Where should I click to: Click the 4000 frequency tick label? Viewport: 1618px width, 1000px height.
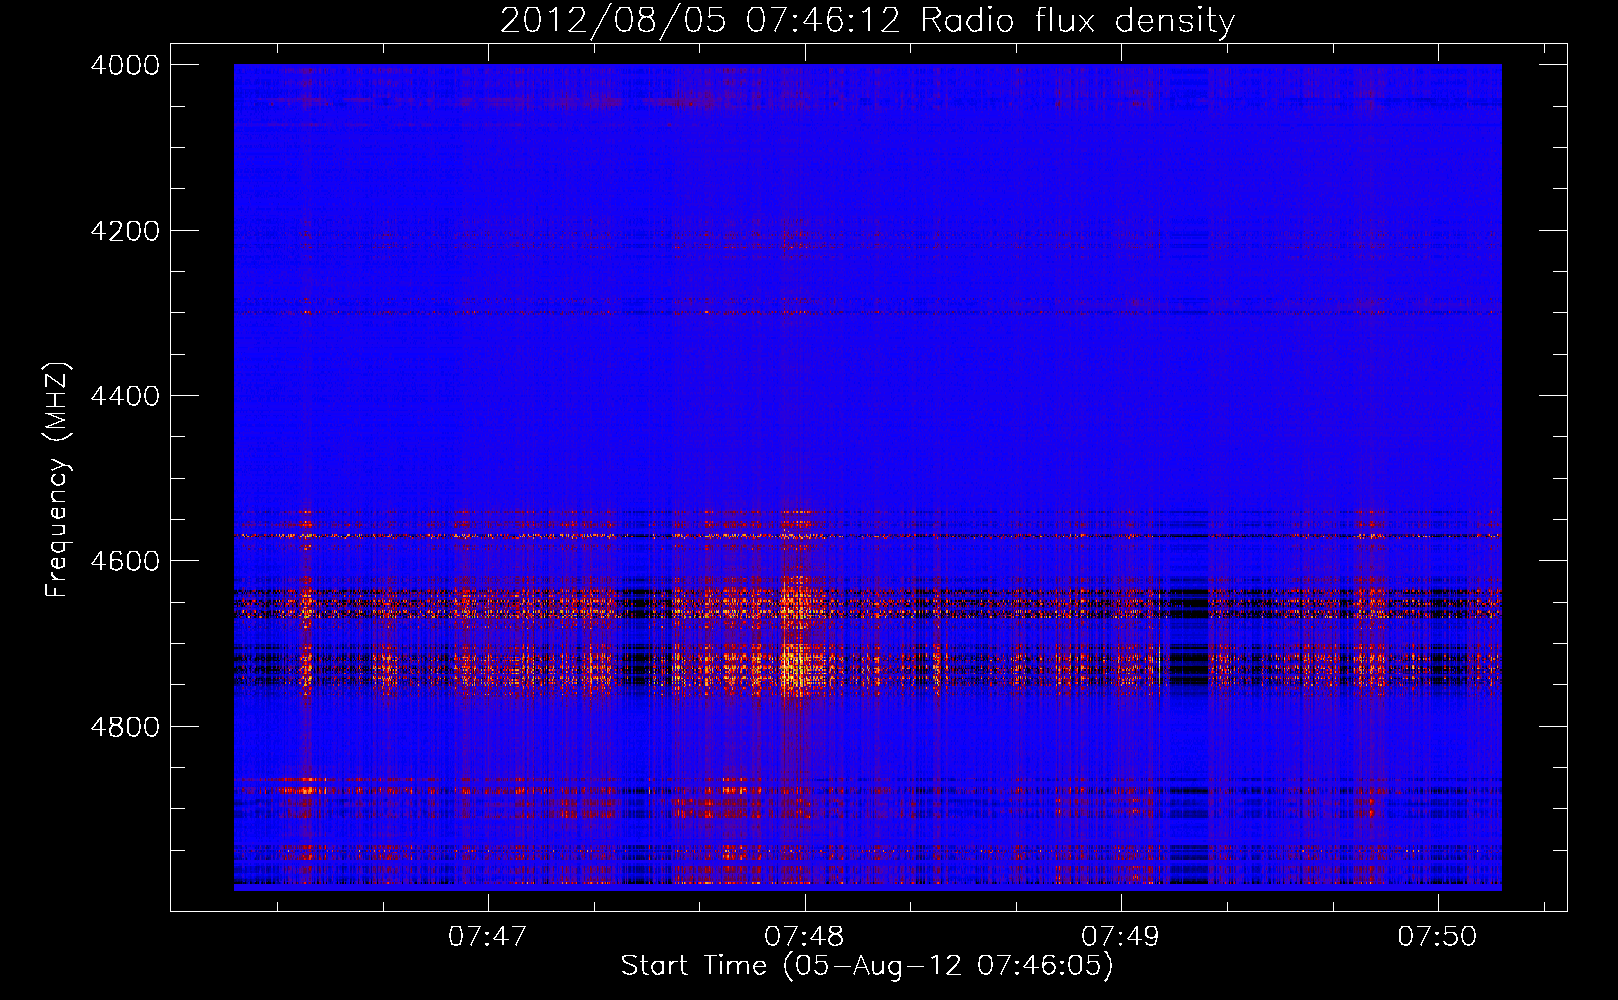point(125,65)
